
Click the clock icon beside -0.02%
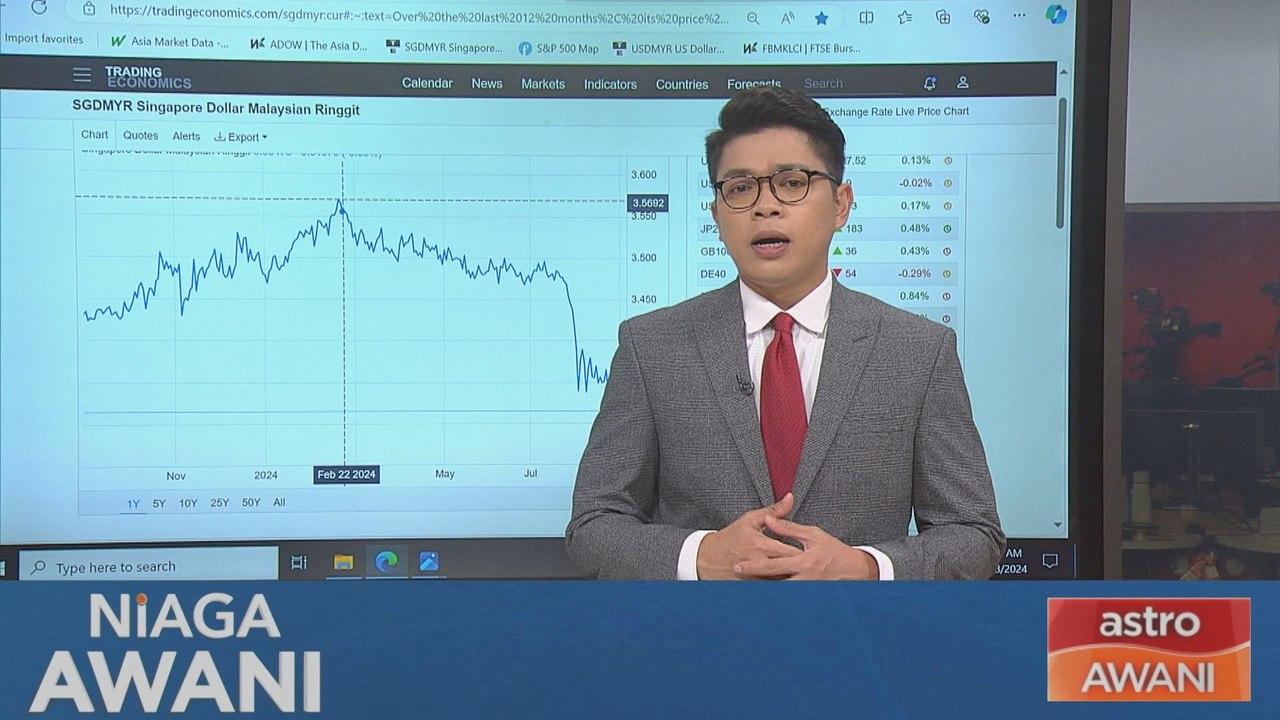coord(948,183)
